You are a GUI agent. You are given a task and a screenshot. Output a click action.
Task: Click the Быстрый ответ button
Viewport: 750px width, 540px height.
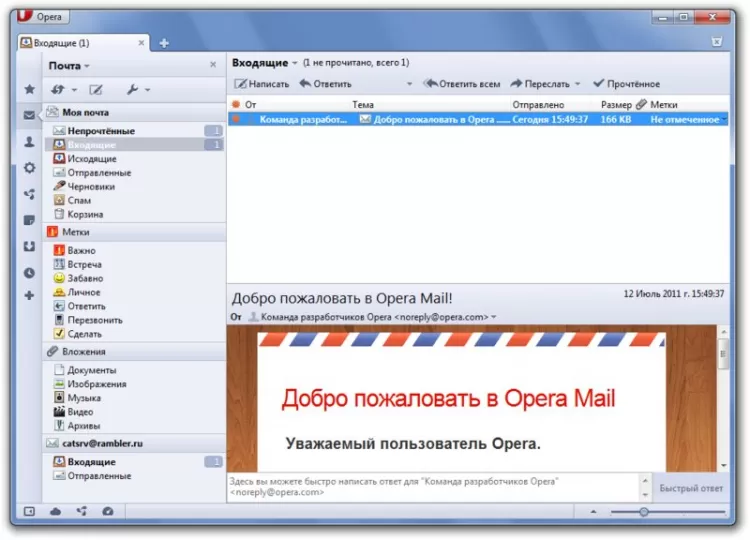coord(691,488)
